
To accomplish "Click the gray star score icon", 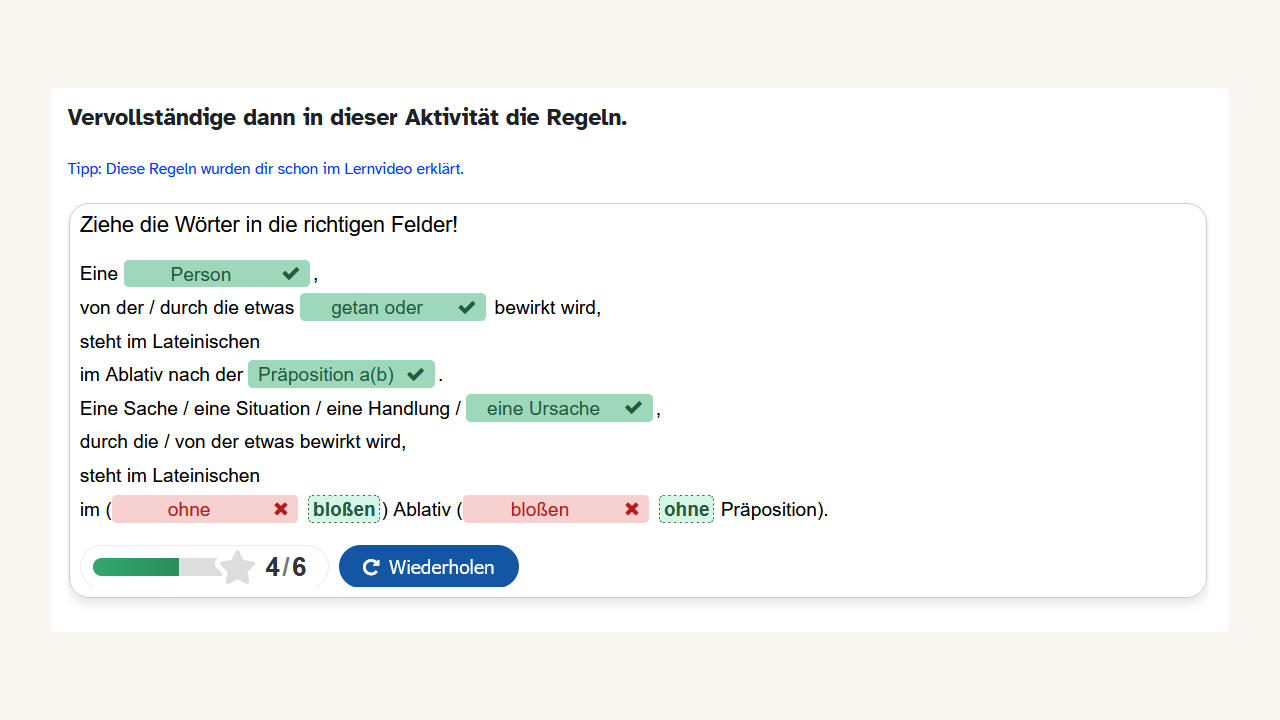I will pyautogui.click(x=237, y=567).
